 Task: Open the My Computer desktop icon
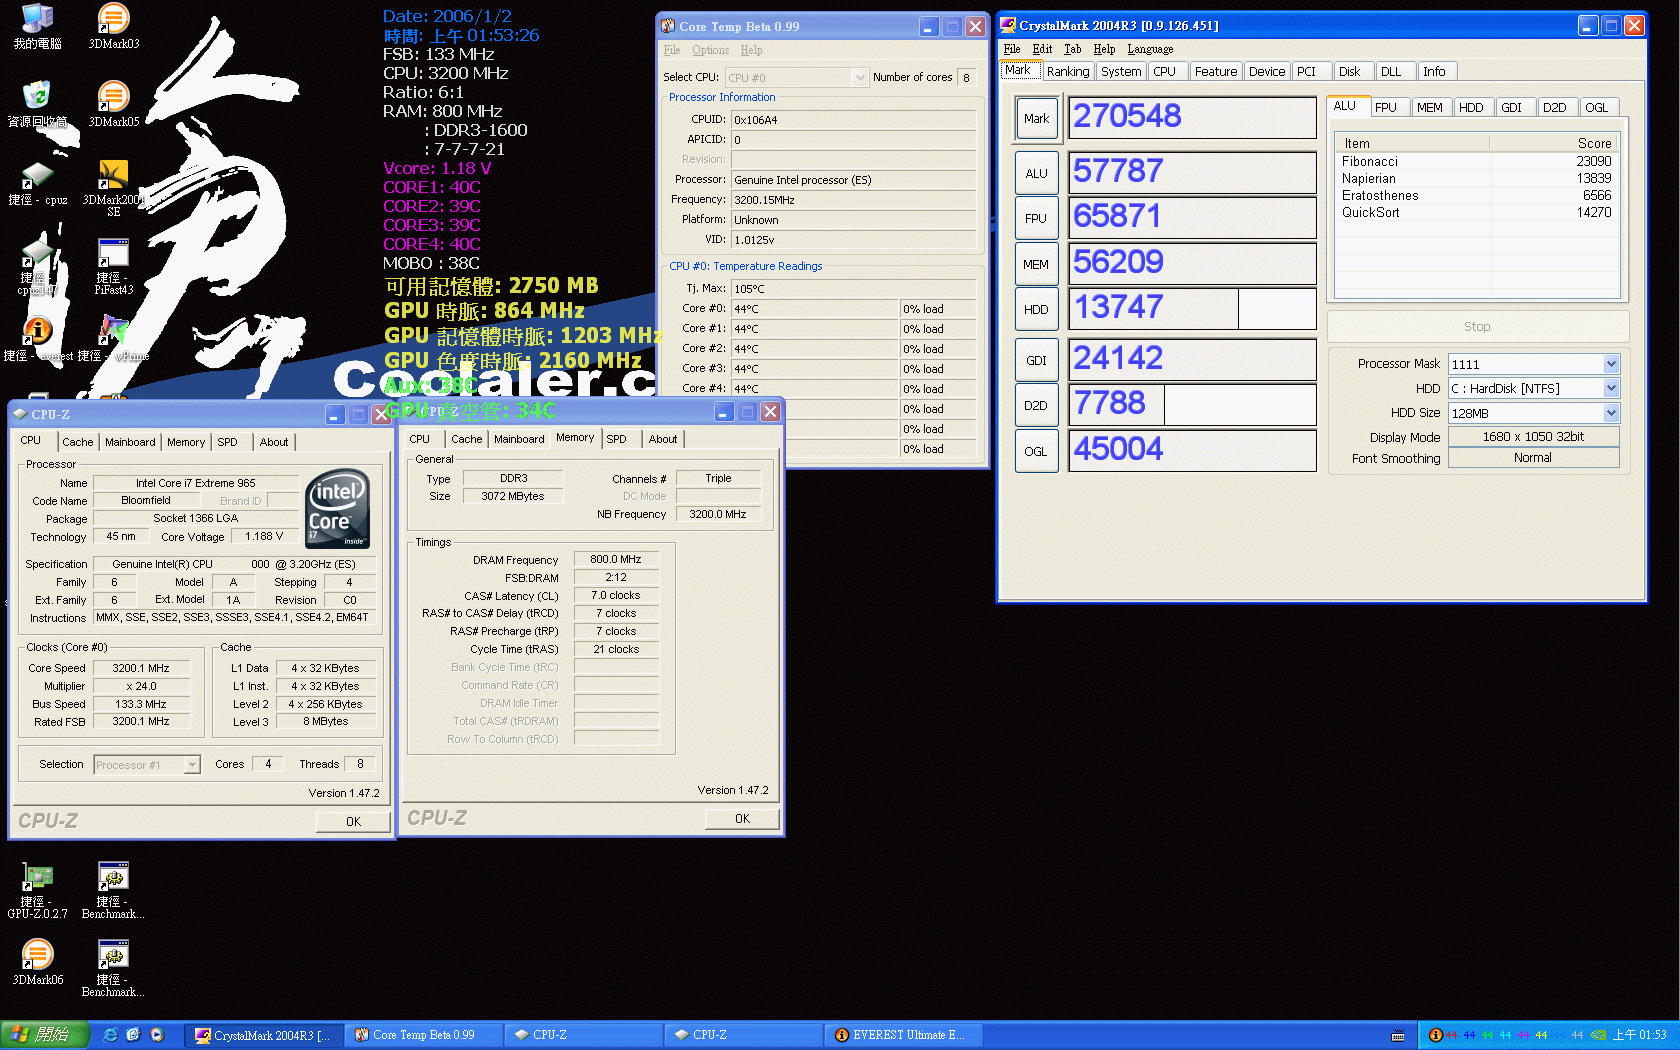point(37,26)
